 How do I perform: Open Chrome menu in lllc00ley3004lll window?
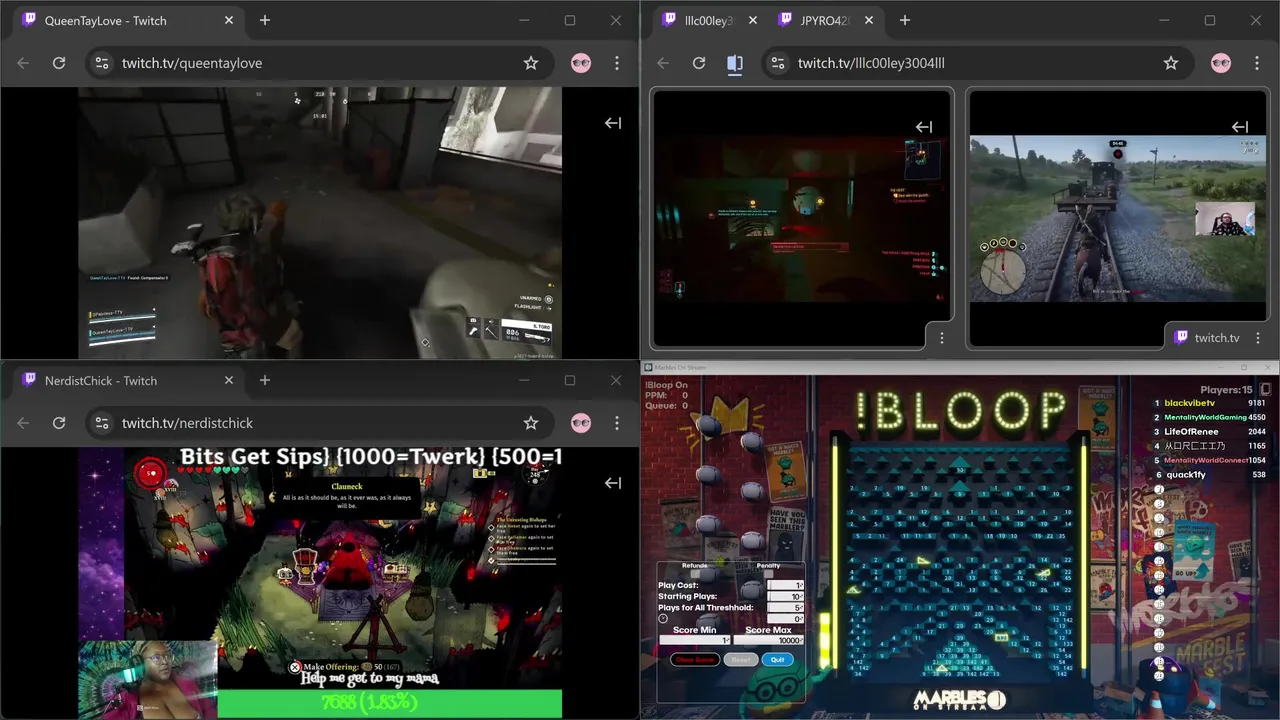coord(1257,63)
